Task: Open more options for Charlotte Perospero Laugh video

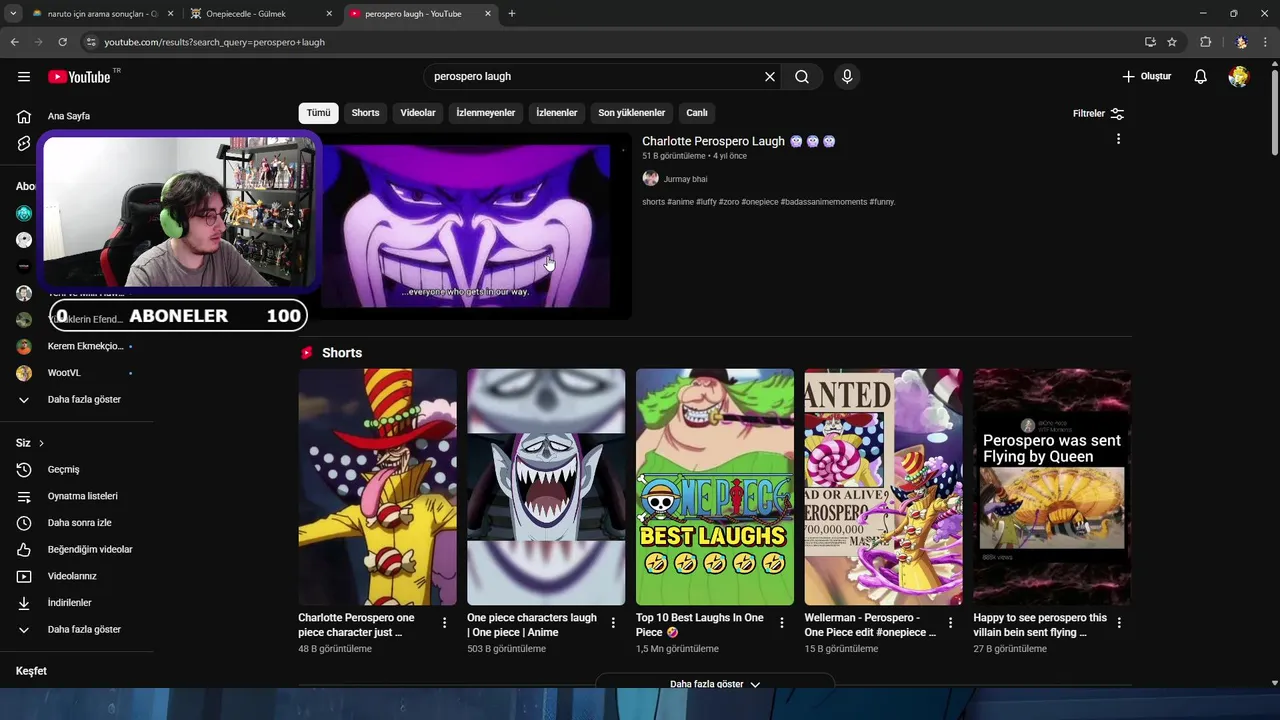Action: tap(1118, 139)
